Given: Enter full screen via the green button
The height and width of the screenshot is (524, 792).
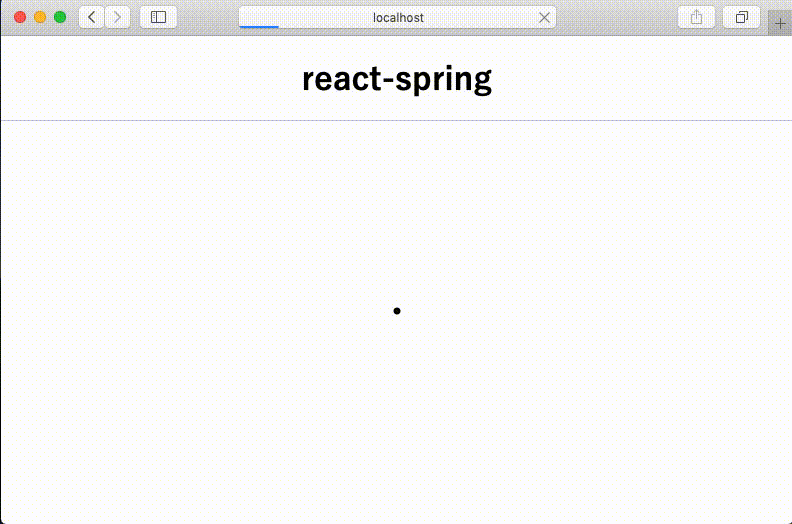Looking at the screenshot, I should pos(60,17).
